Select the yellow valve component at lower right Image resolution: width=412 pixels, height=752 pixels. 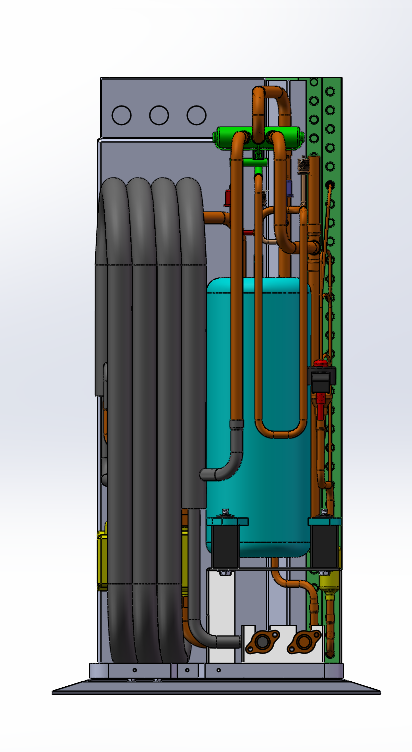[330, 582]
